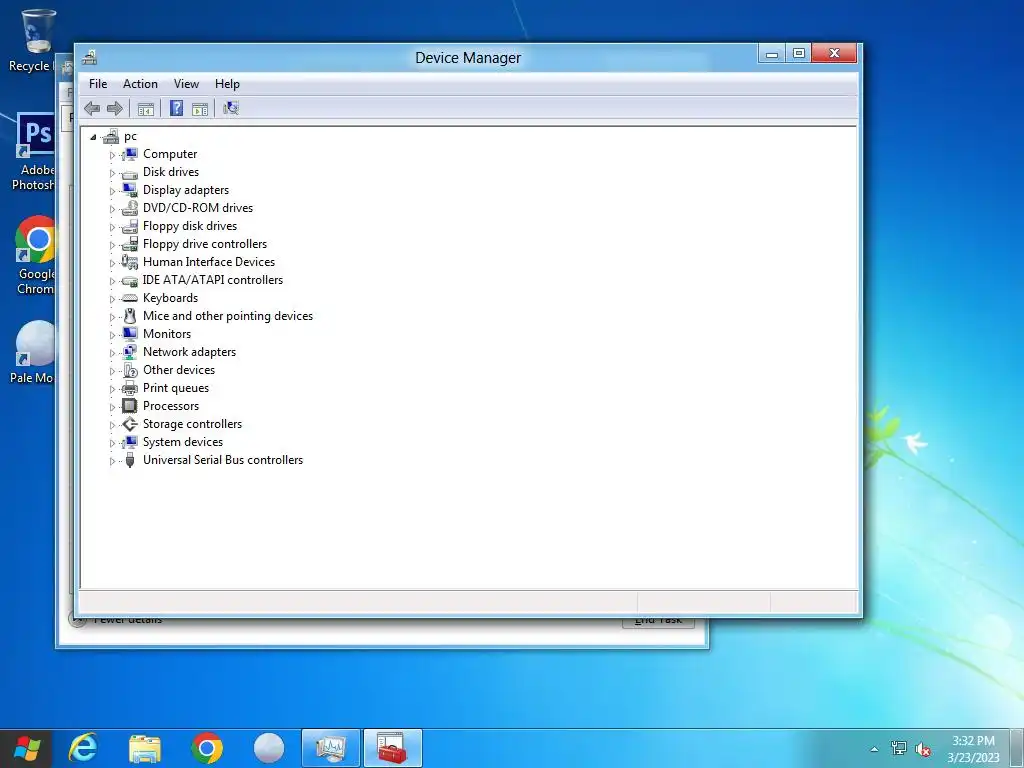Open the Windows Start button
This screenshot has height=768, width=1024.
pyautogui.click(x=26, y=748)
